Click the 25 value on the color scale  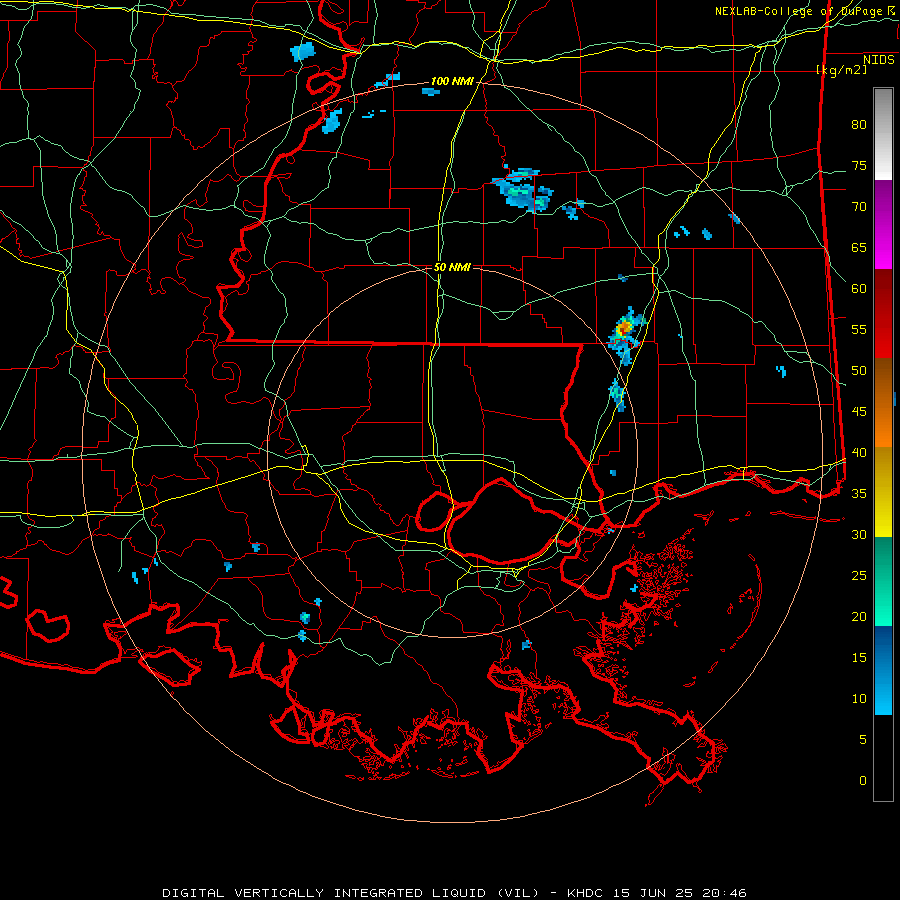tap(859, 576)
